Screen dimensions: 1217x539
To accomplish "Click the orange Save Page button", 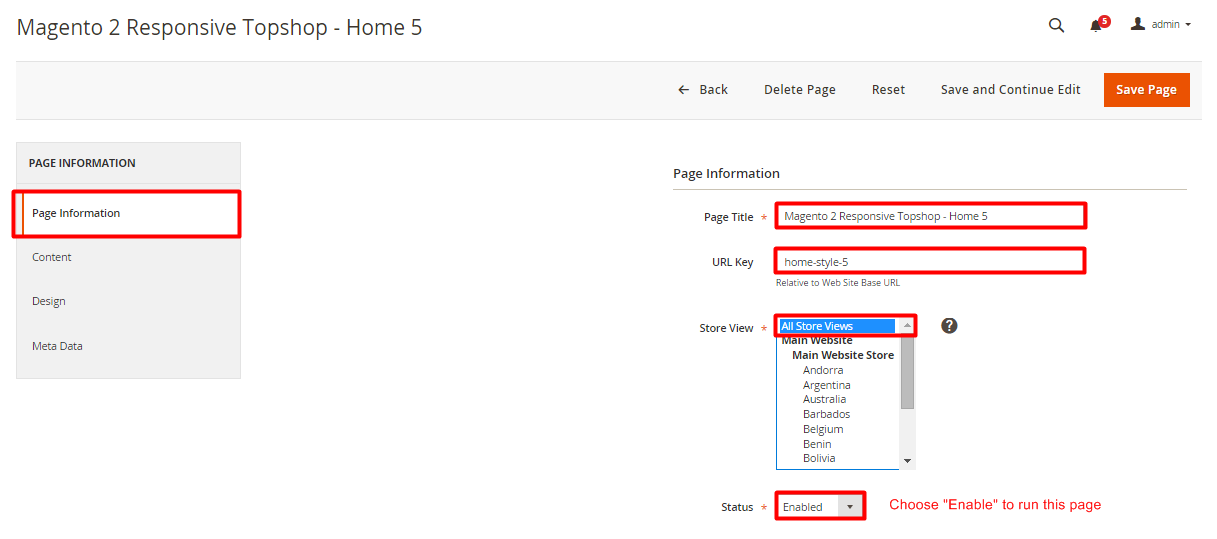I will tap(1146, 89).
